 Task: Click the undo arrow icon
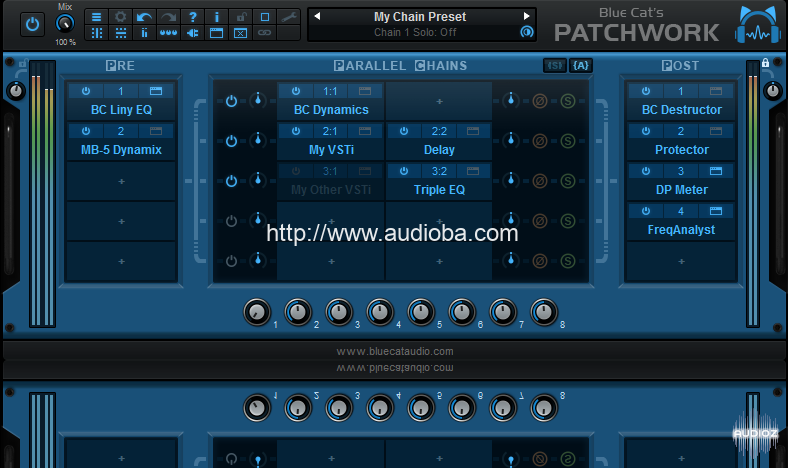(x=144, y=17)
